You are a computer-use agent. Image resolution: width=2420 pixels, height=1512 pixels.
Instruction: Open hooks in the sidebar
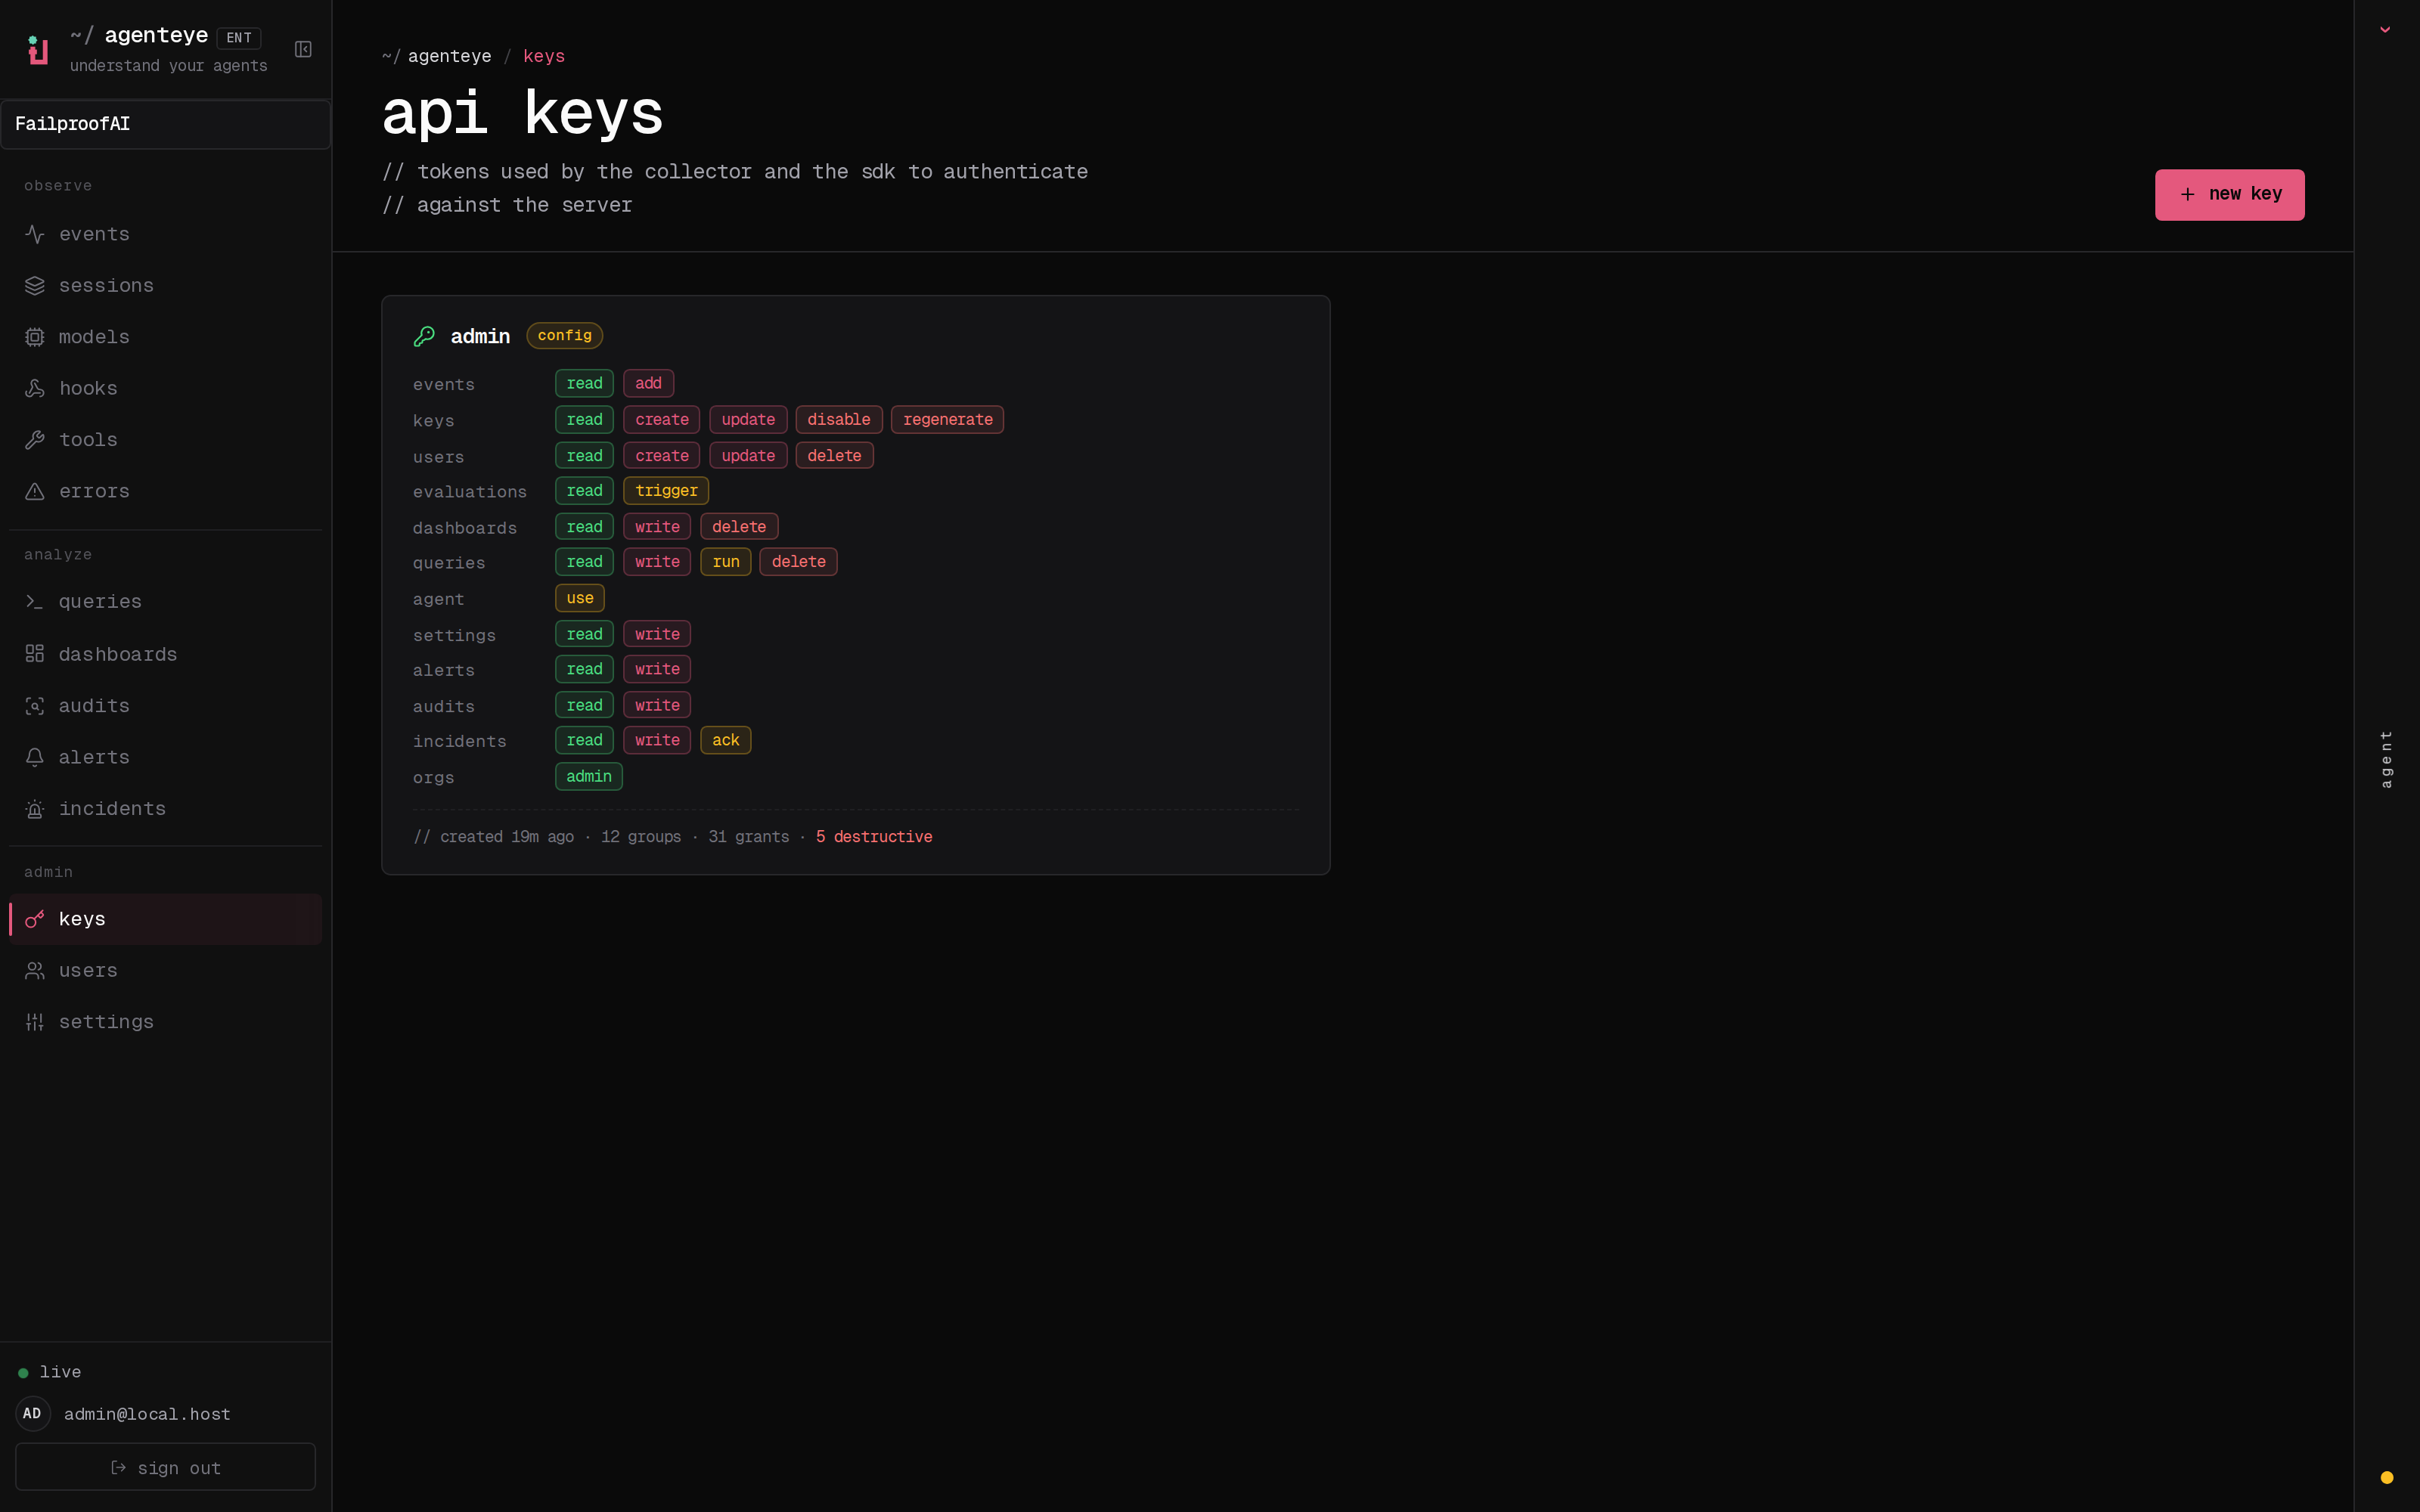point(165,388)
